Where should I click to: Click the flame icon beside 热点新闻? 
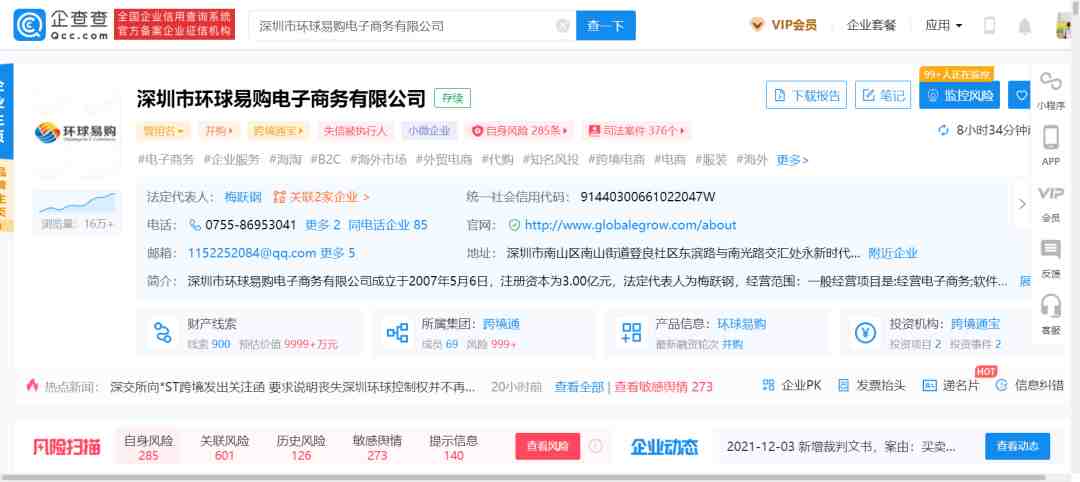tap(32, 386)
